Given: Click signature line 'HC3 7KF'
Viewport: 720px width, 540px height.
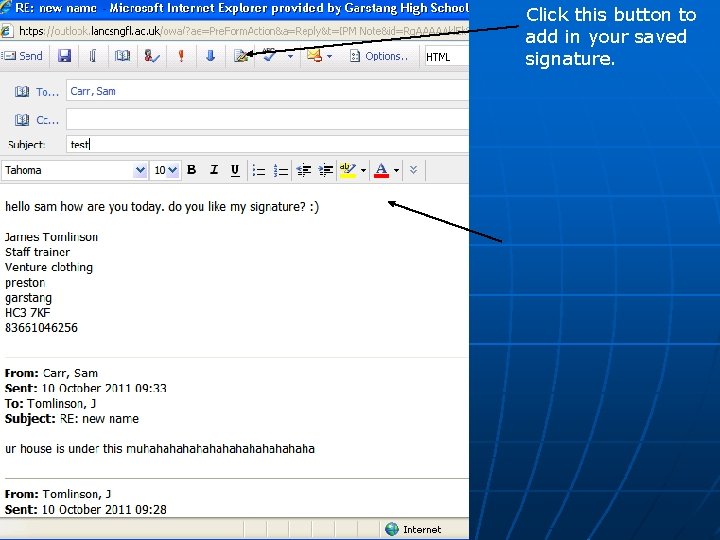Looking at the screenshot, I should point(28,313).
